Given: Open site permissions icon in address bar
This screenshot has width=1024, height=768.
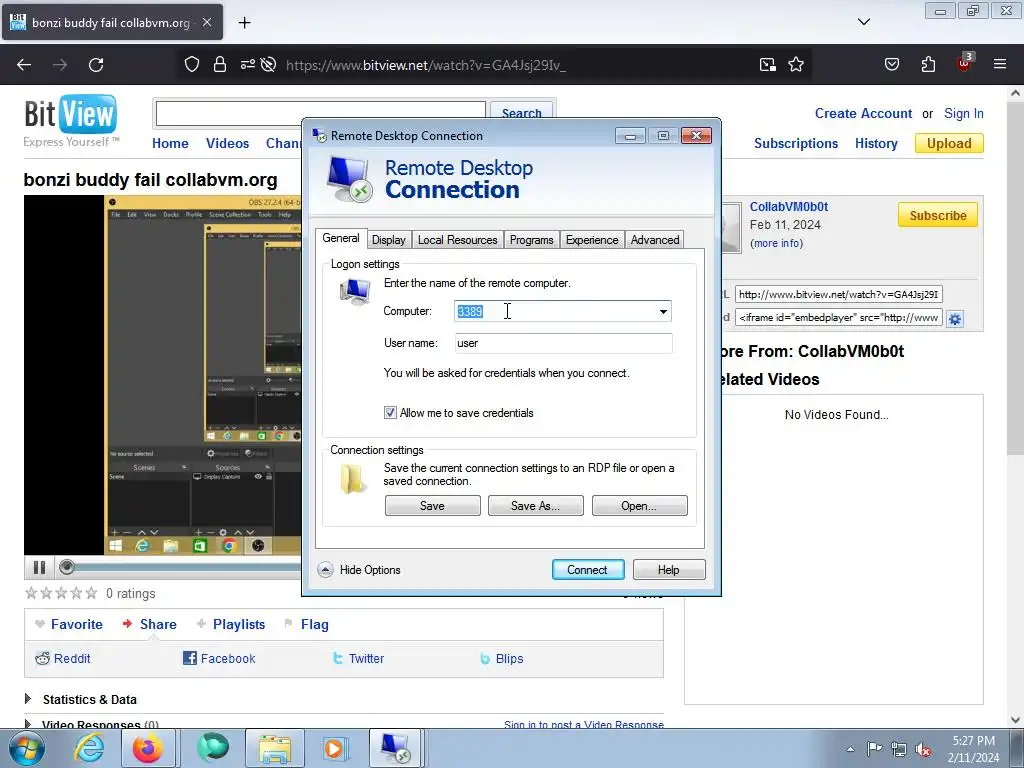Looking at the screenshot, I should [248, 64].
